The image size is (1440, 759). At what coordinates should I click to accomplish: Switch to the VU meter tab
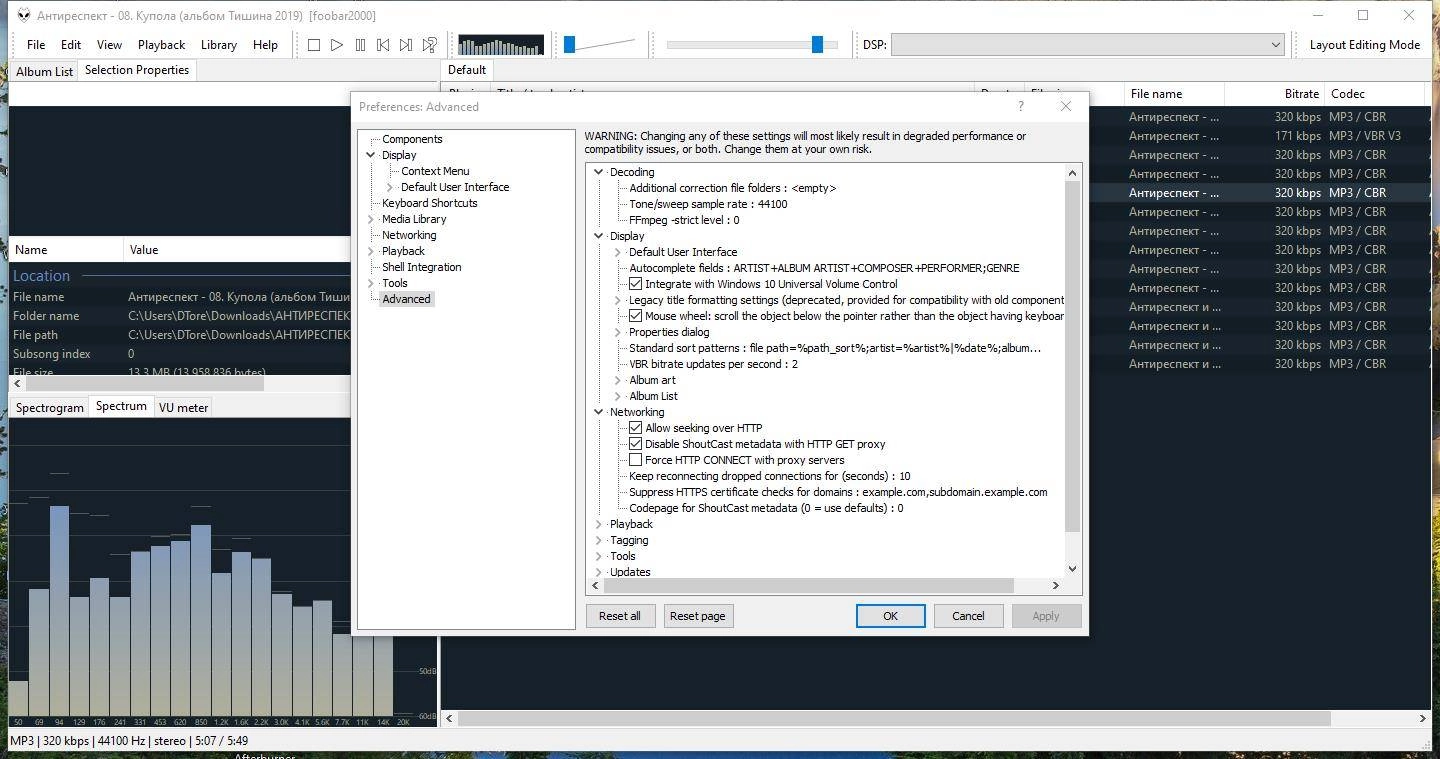point(184,408)
